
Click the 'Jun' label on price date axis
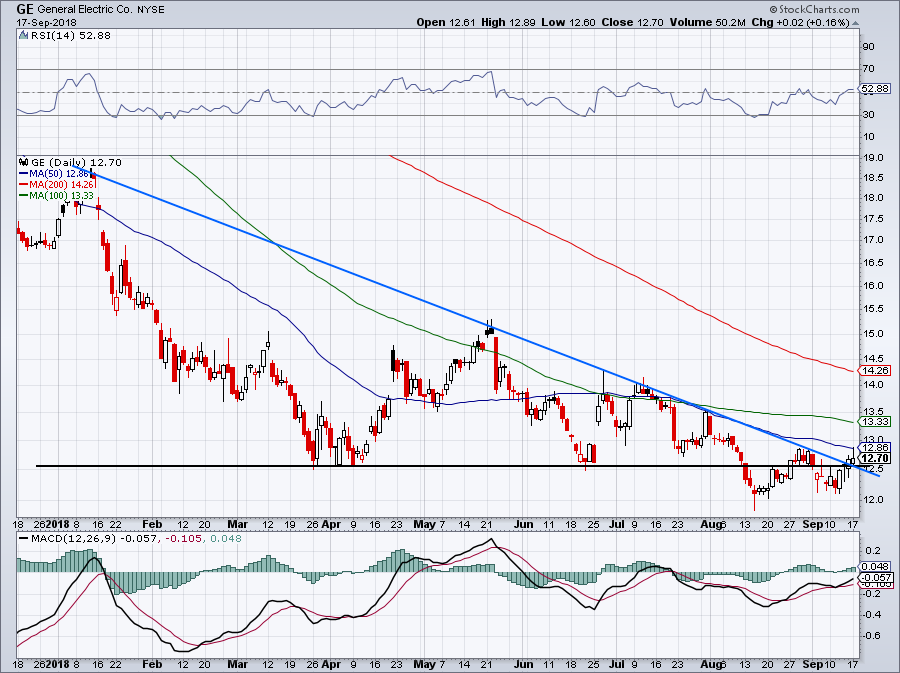tap(523, 524)
